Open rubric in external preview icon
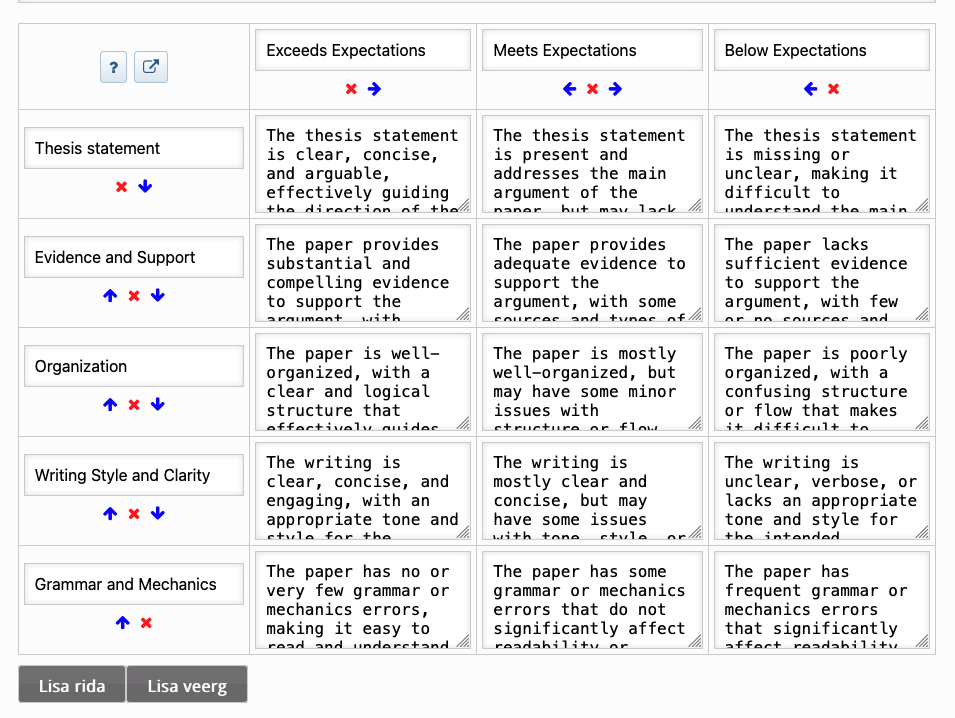 click(150, 67)
